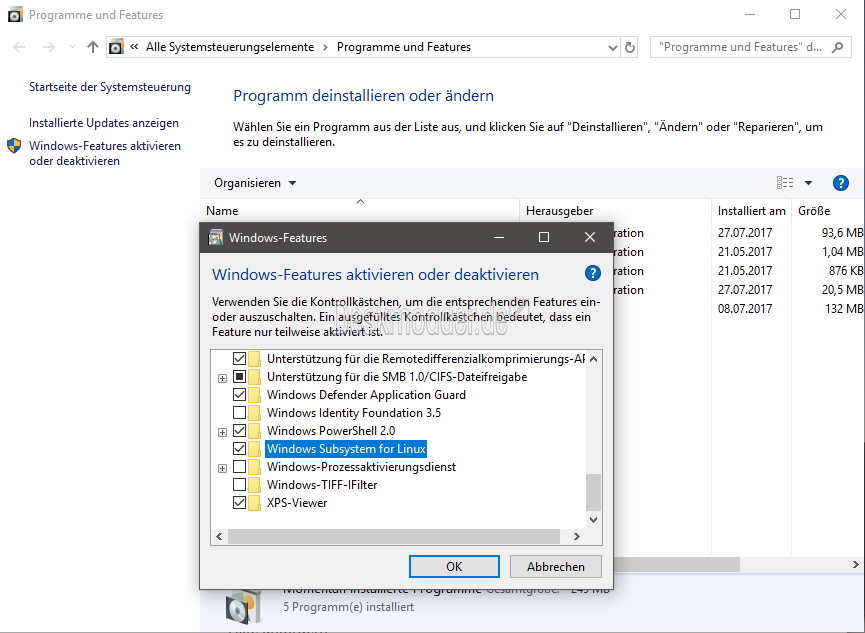The height and width of the screenshot is (633, 865).
Task: Click the forward navigation arrow
Action: [49, 47]
